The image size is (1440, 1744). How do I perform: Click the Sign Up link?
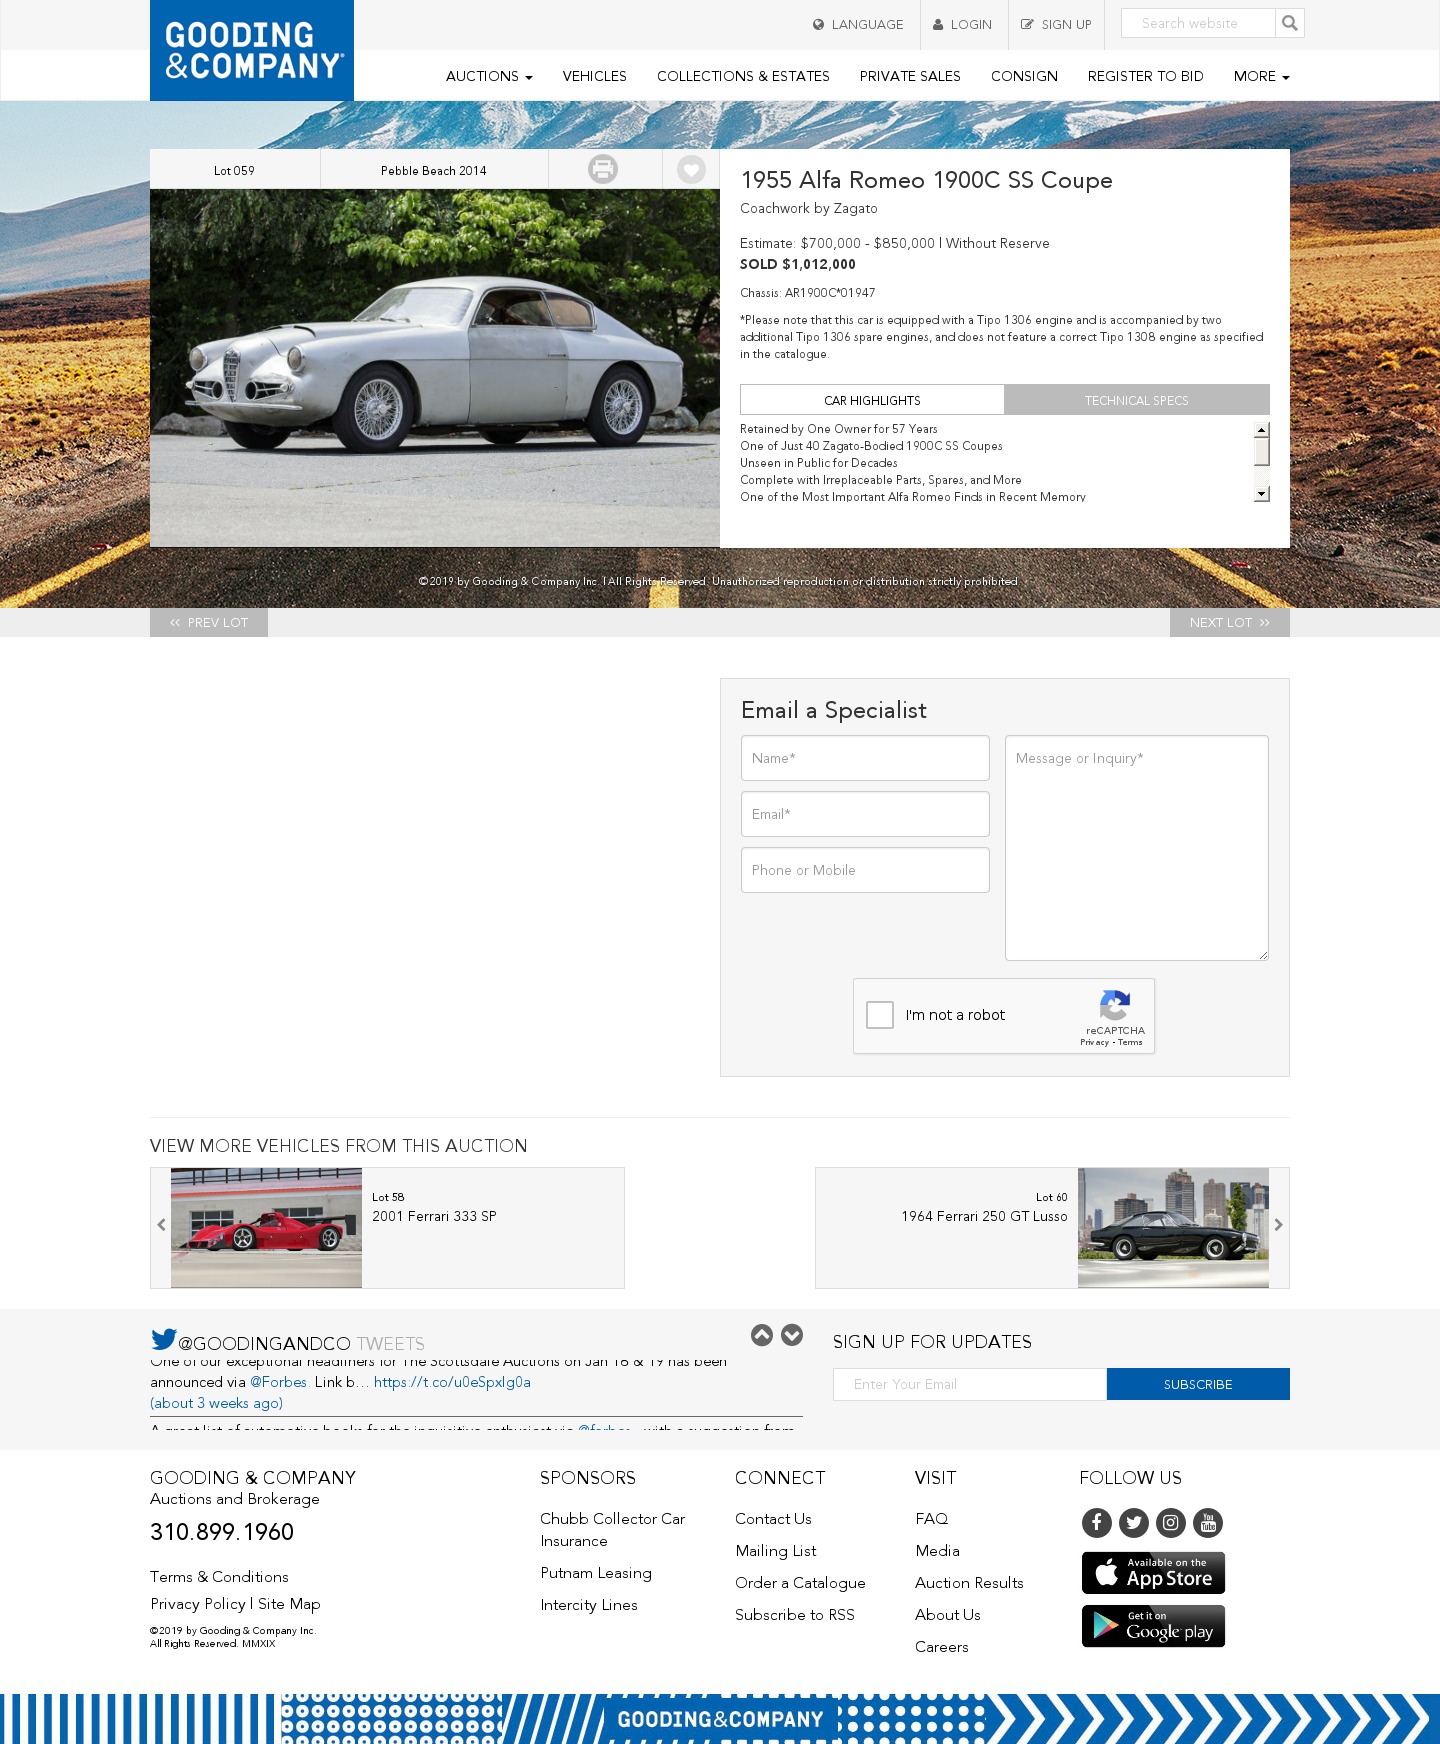(x=1056, y=25)
